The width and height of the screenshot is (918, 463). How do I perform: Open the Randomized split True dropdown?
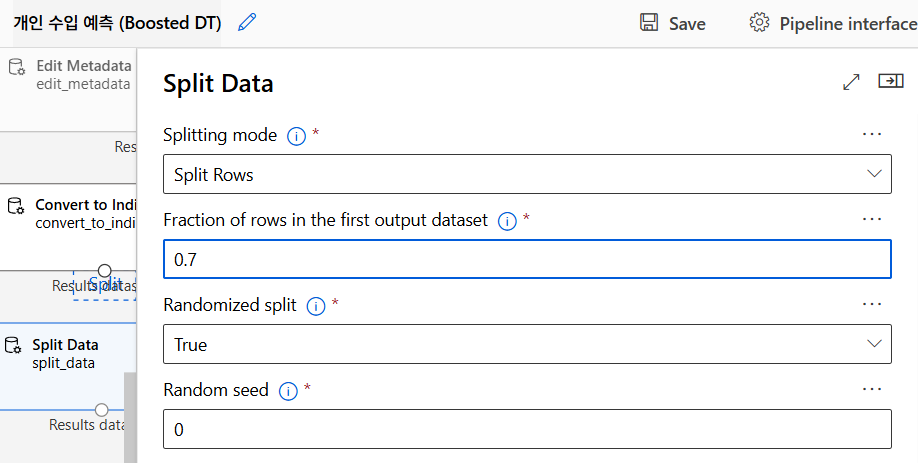click(526, 344)
